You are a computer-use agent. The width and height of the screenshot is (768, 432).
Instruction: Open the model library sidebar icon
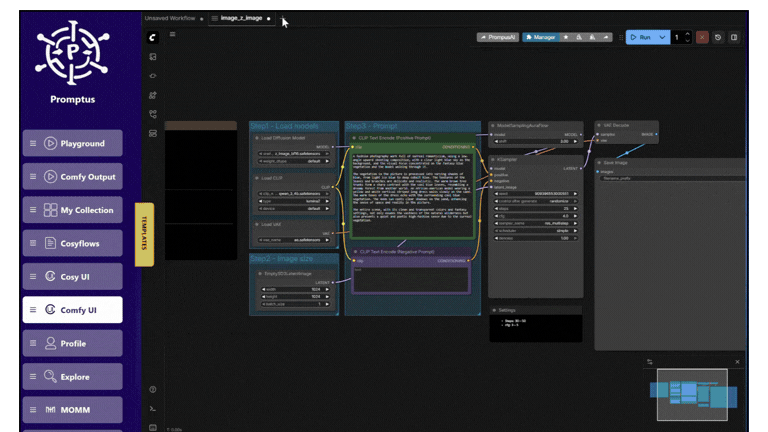click(x=153, y=95)
